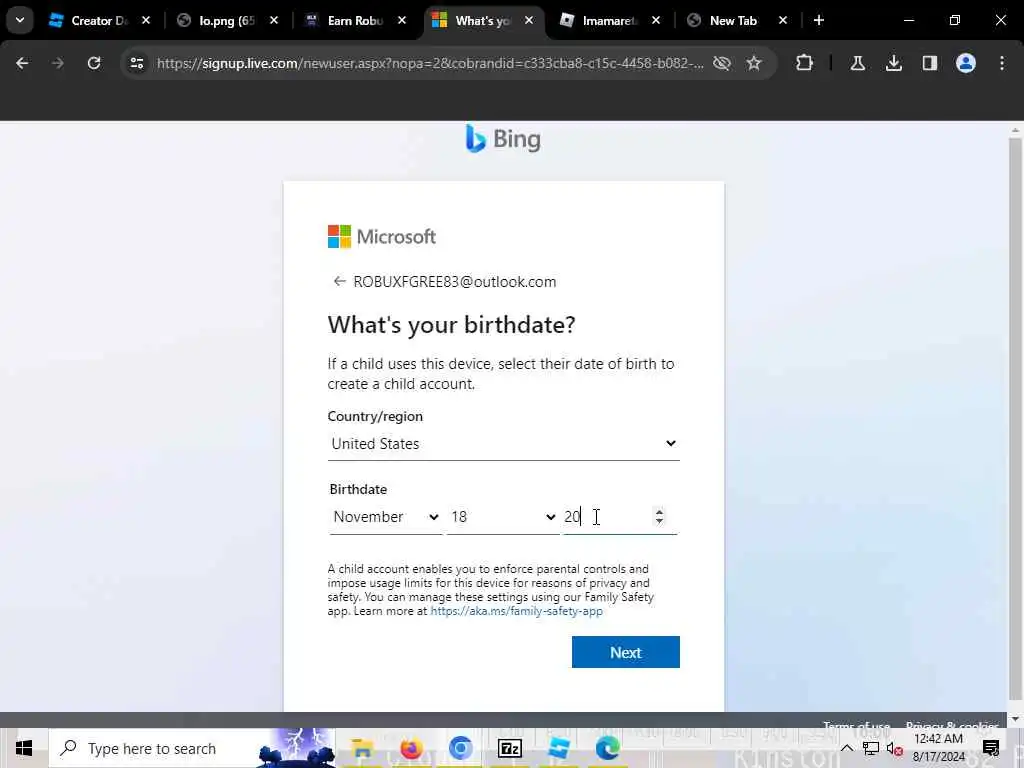
Task: Open Chrome Labs flask icon
Action: tap(857, 63)
